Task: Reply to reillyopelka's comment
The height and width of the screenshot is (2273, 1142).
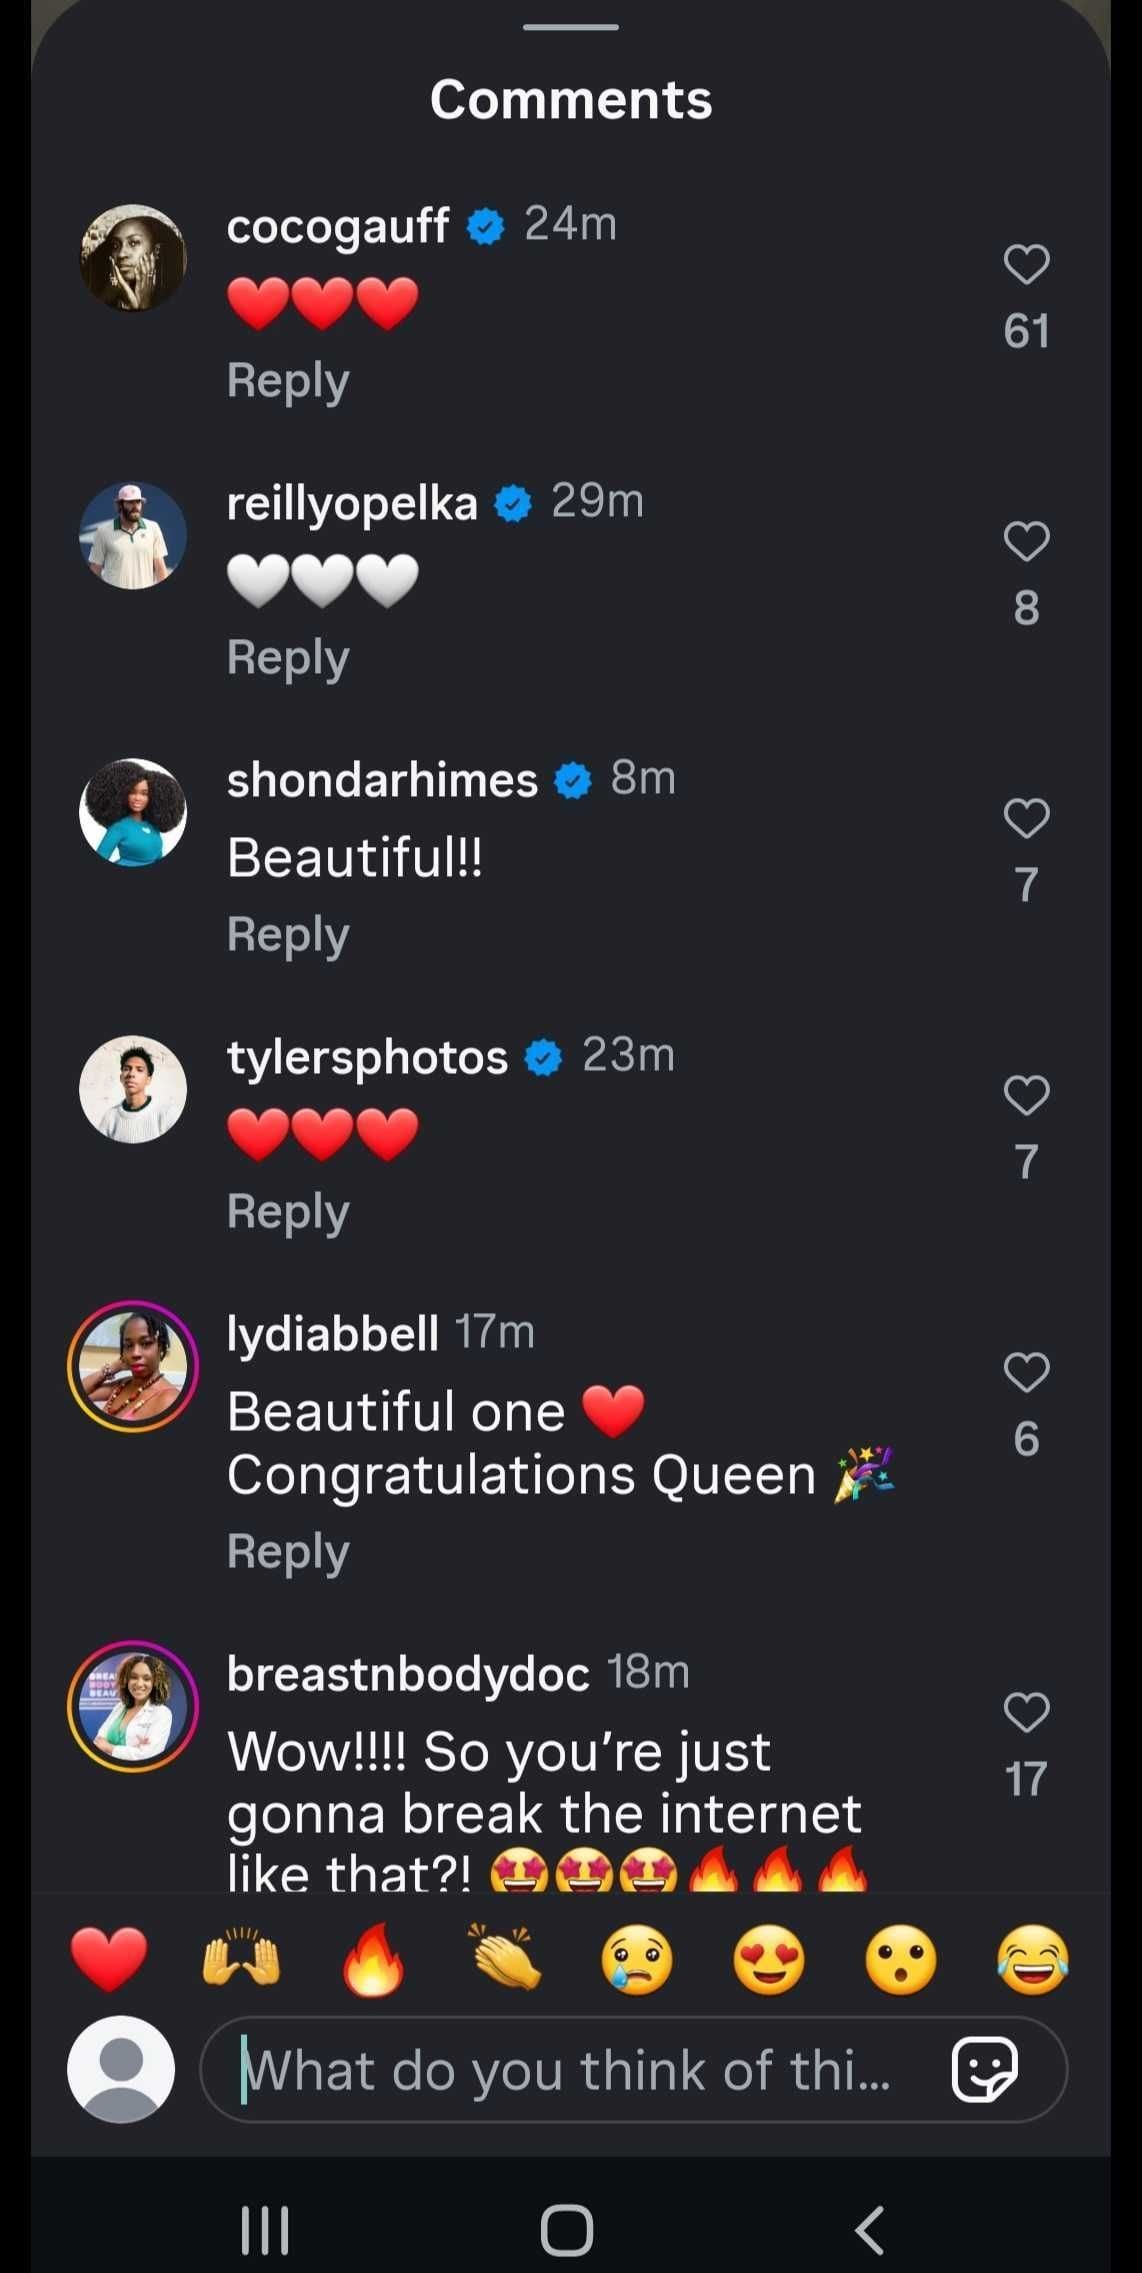Action: pyautogui.click(x=287, y=657)
